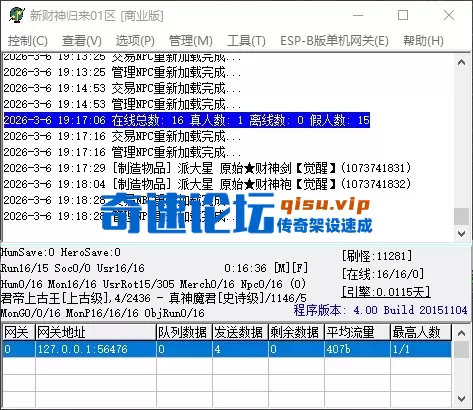
Task: Open the 工具(T) menu
Action: pyautogui.click(x=246, y=41)
